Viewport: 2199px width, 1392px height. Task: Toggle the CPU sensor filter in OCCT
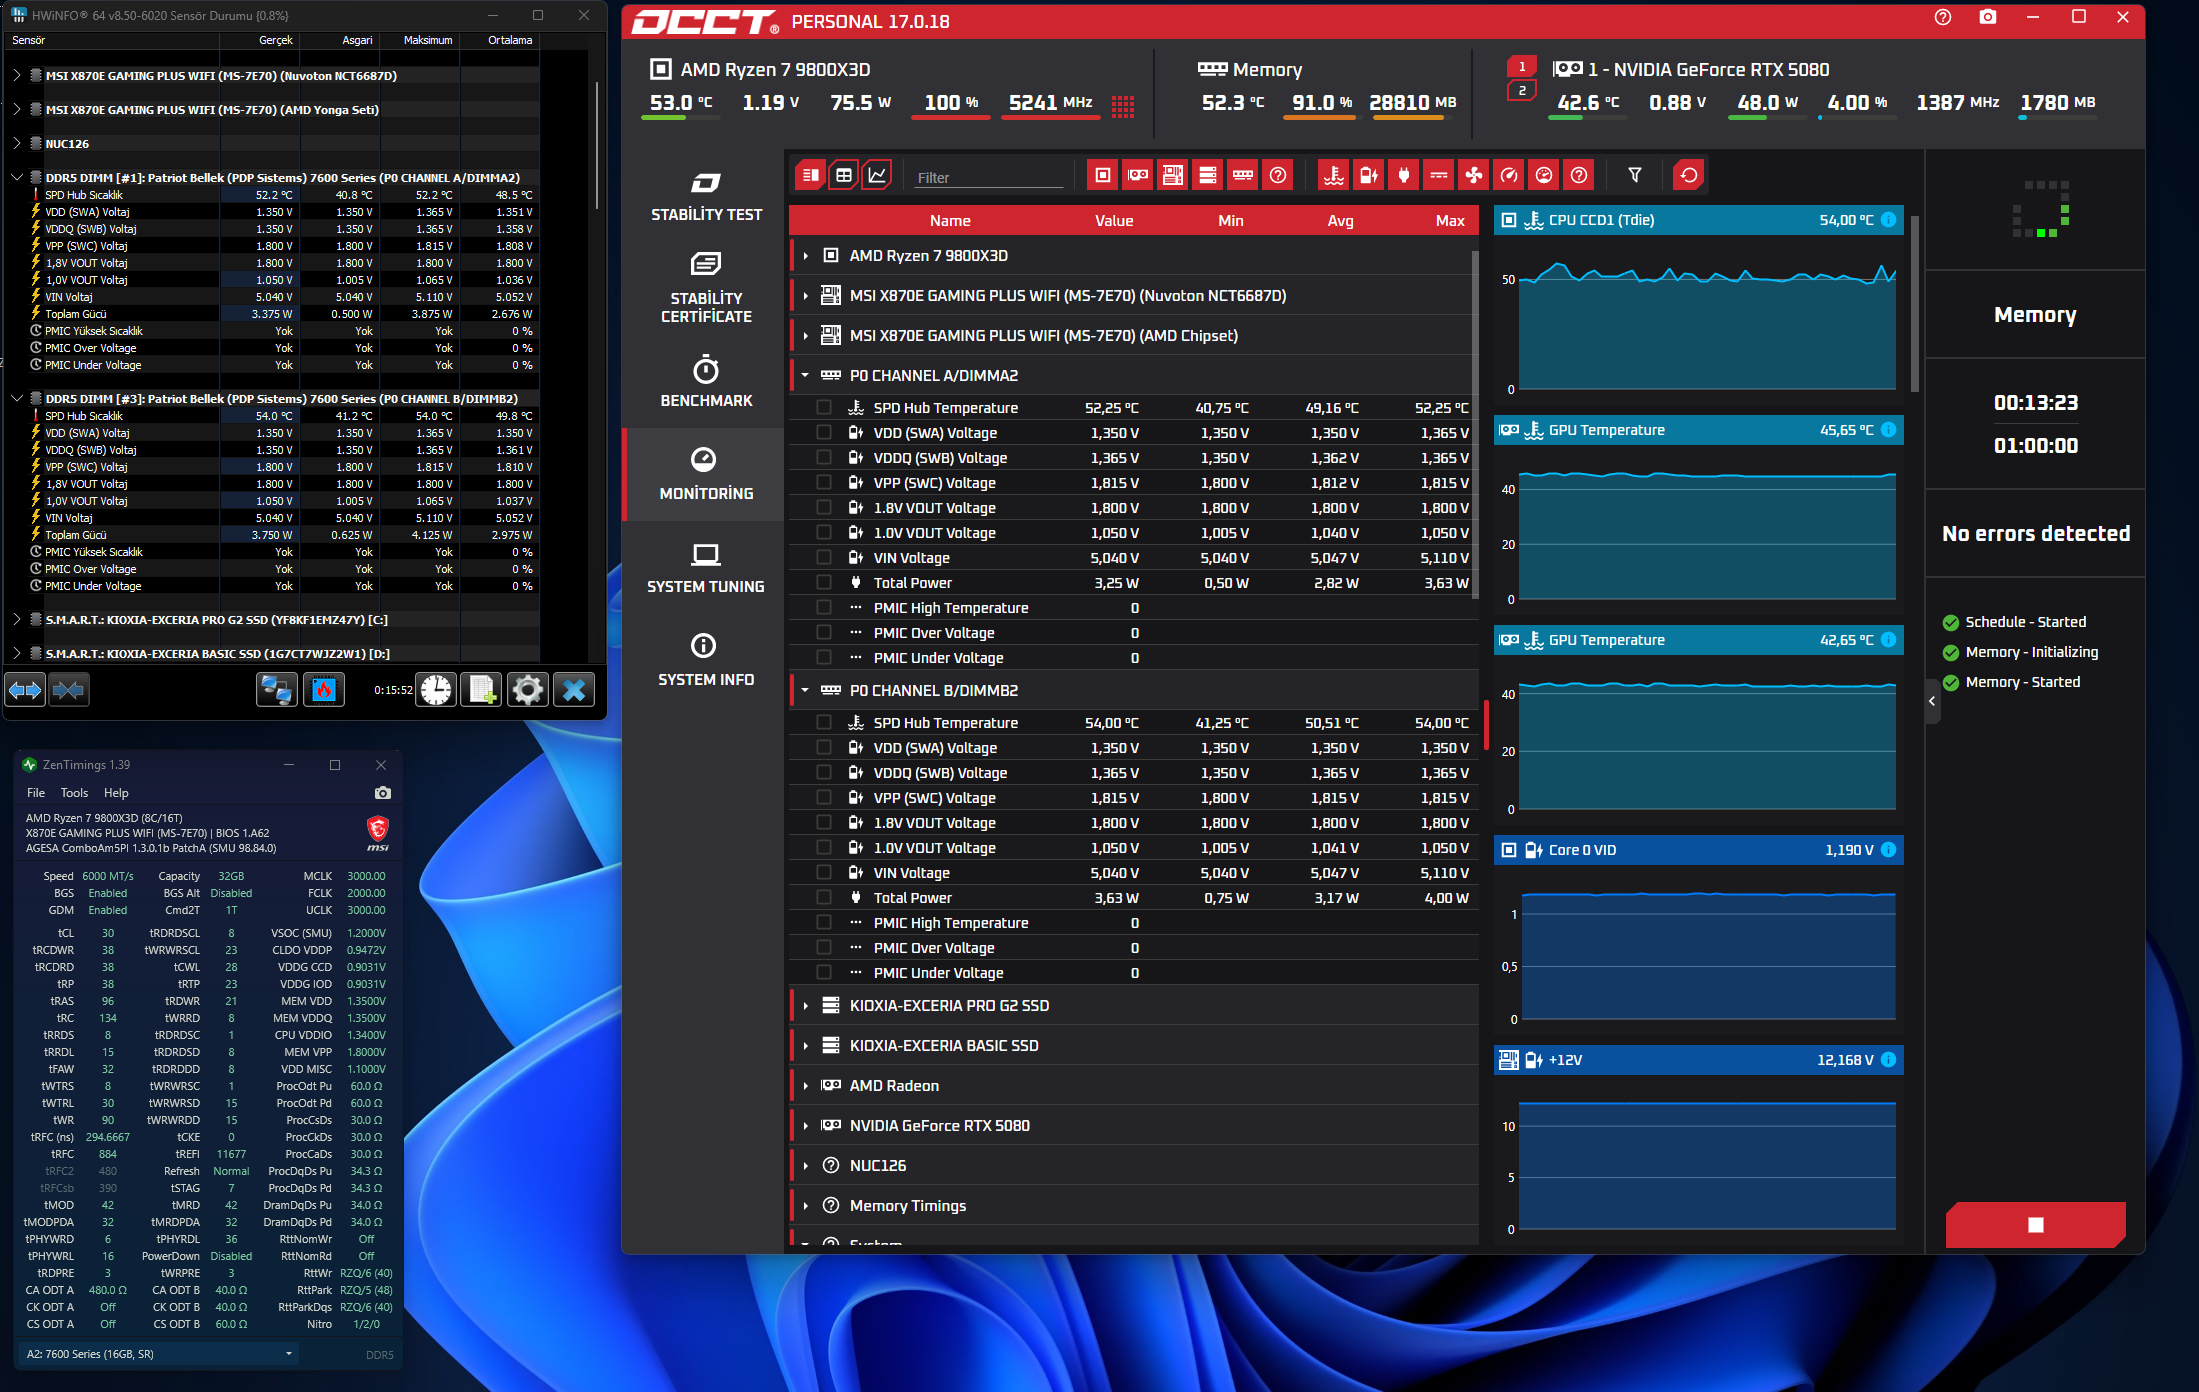tap(1103, 176)
